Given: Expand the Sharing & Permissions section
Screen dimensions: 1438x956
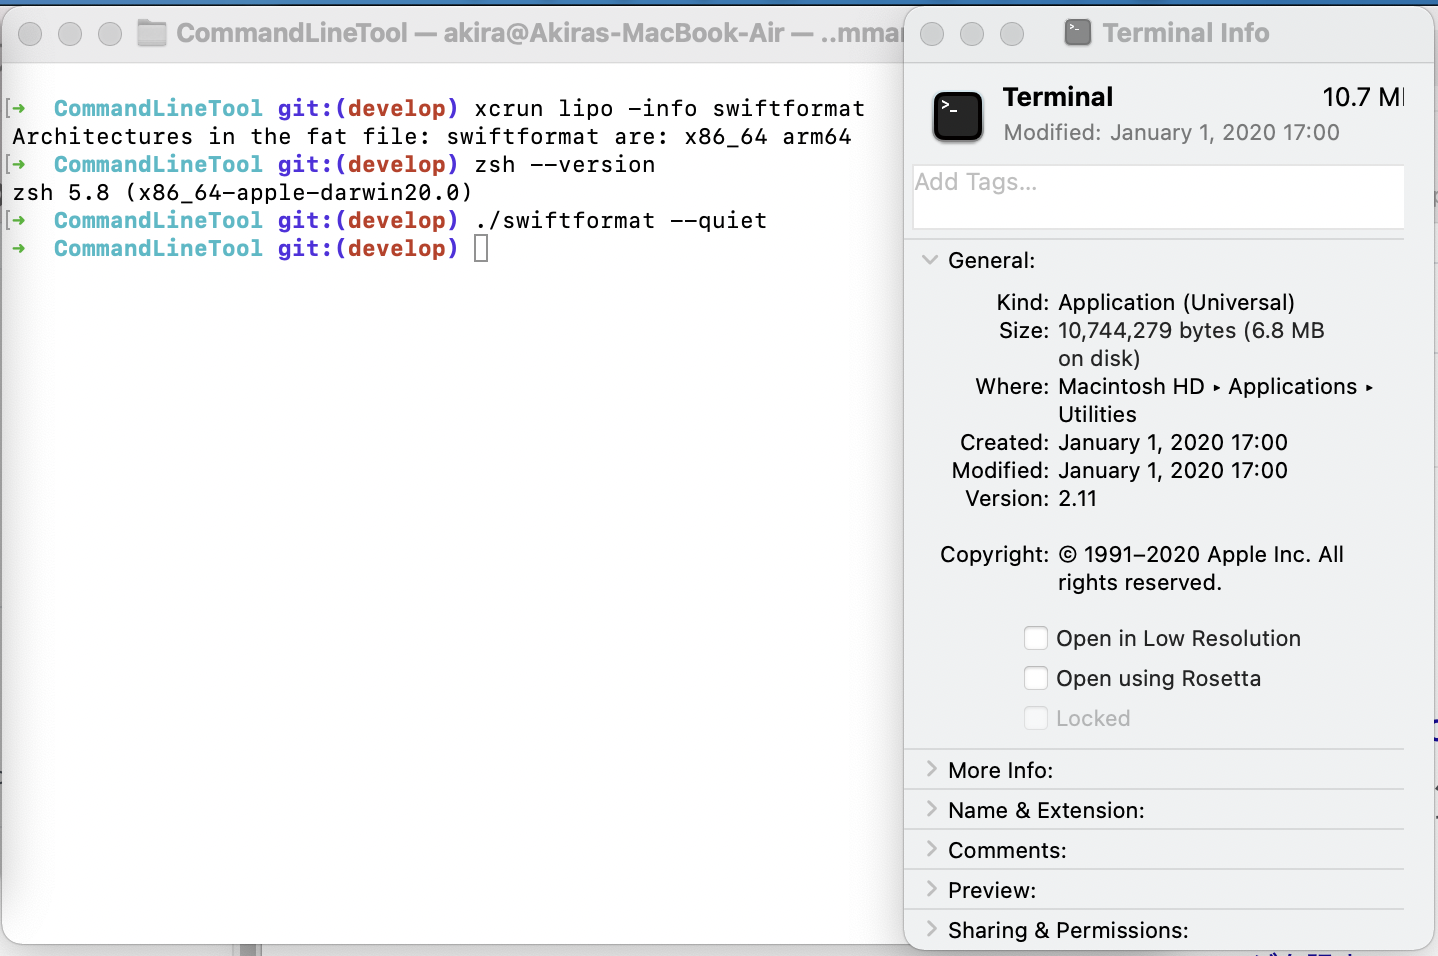Looking at the screenshot, I should tap(931, 929).
